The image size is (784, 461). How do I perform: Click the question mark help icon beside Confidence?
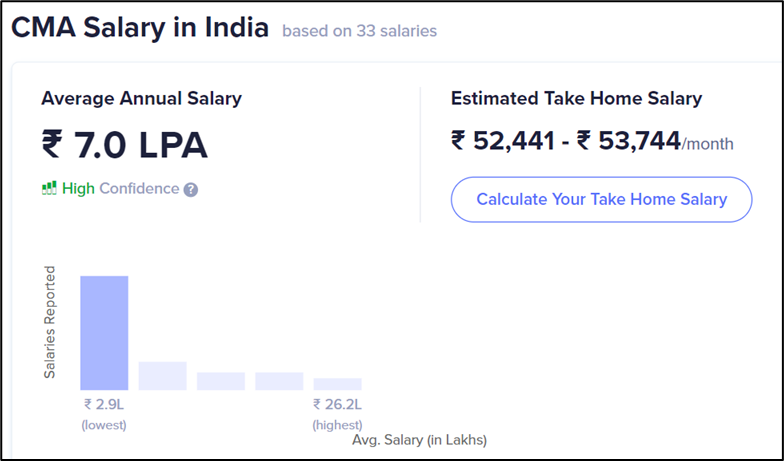[x=190, y=190]
